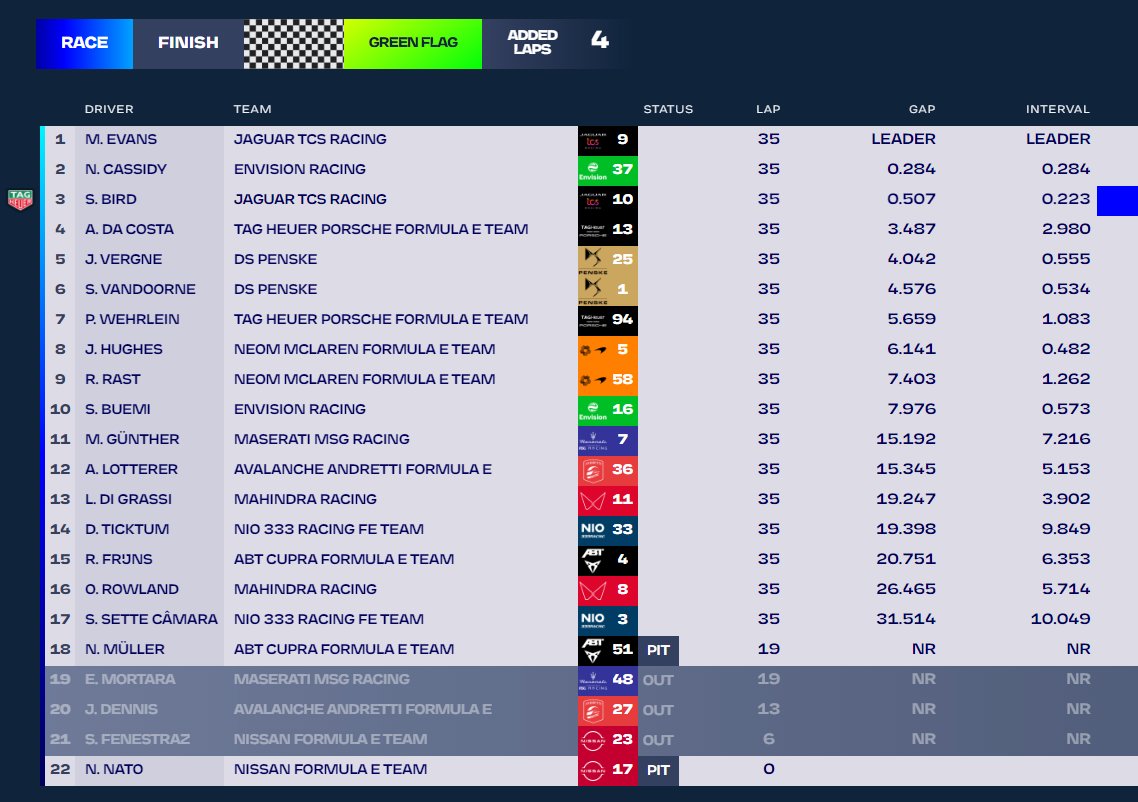Viewport: 1138px width, 802px height.
Task: Click ABT Cupra car number 51 badge
Action: 607,650
